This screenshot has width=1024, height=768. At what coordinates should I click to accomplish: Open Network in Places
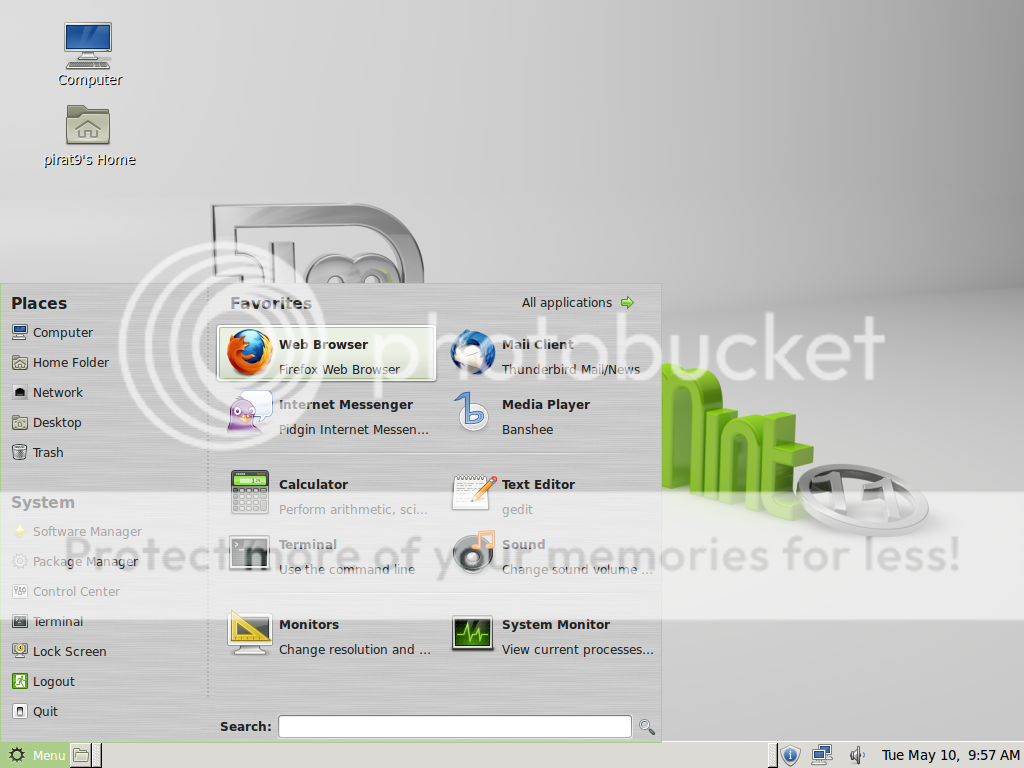point(48,392)
